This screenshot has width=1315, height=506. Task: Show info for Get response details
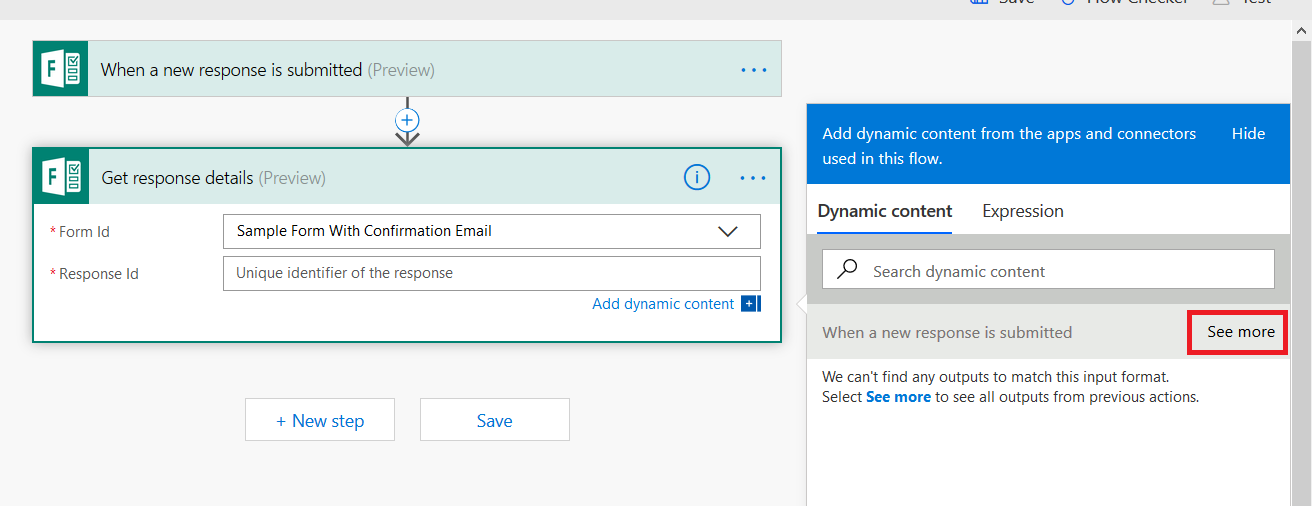(696, 177)
